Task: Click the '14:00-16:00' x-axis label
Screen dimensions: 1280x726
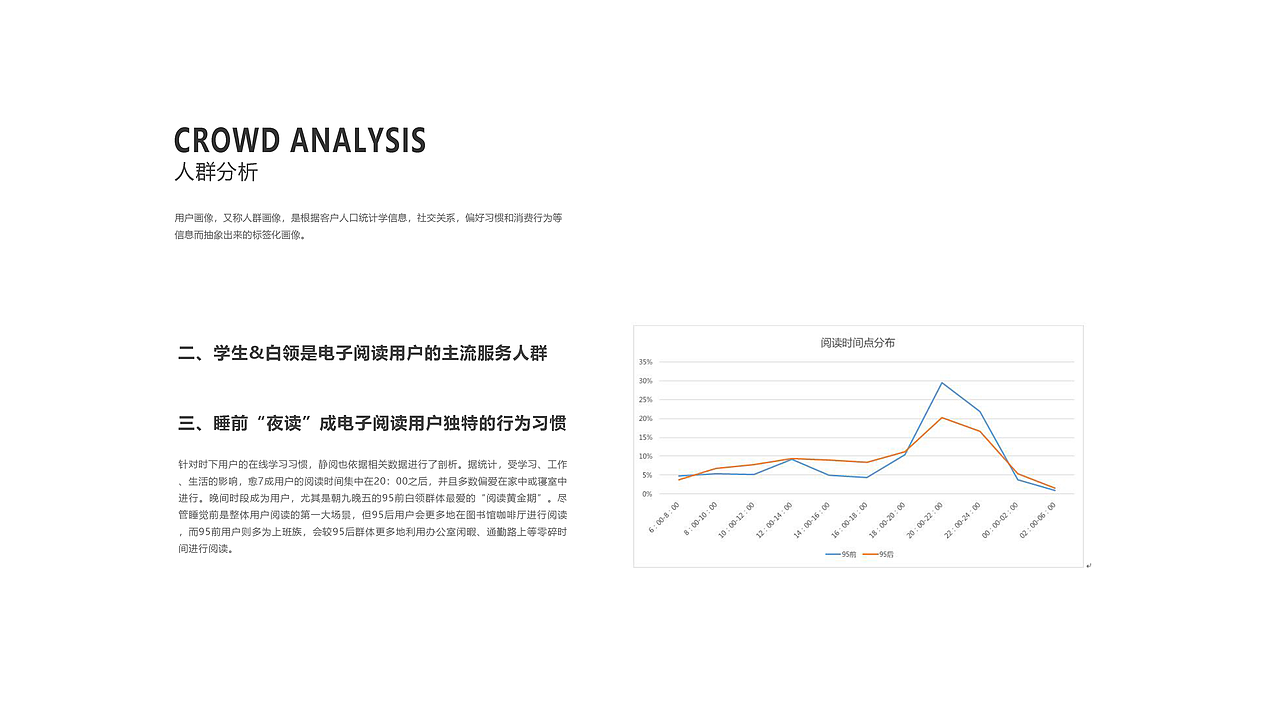Action: [x=811, y=520]
